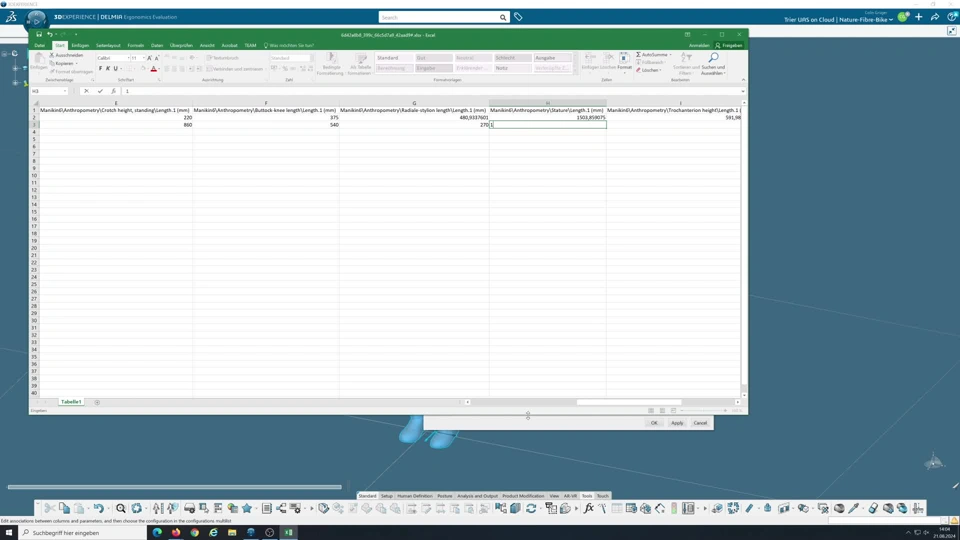Click the tag icon beside search bar
The height and width of the screenshot is (540, 960).
[518, 17]
